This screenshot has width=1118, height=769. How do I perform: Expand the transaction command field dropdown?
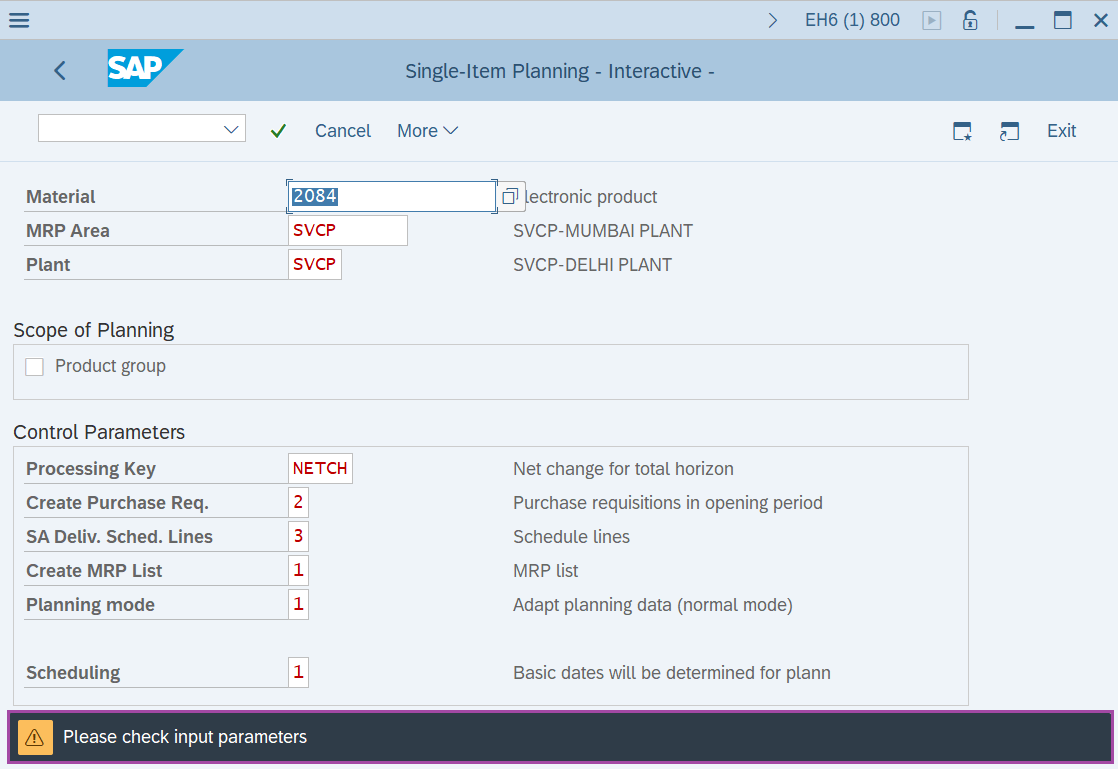click(x=231, y=128)
